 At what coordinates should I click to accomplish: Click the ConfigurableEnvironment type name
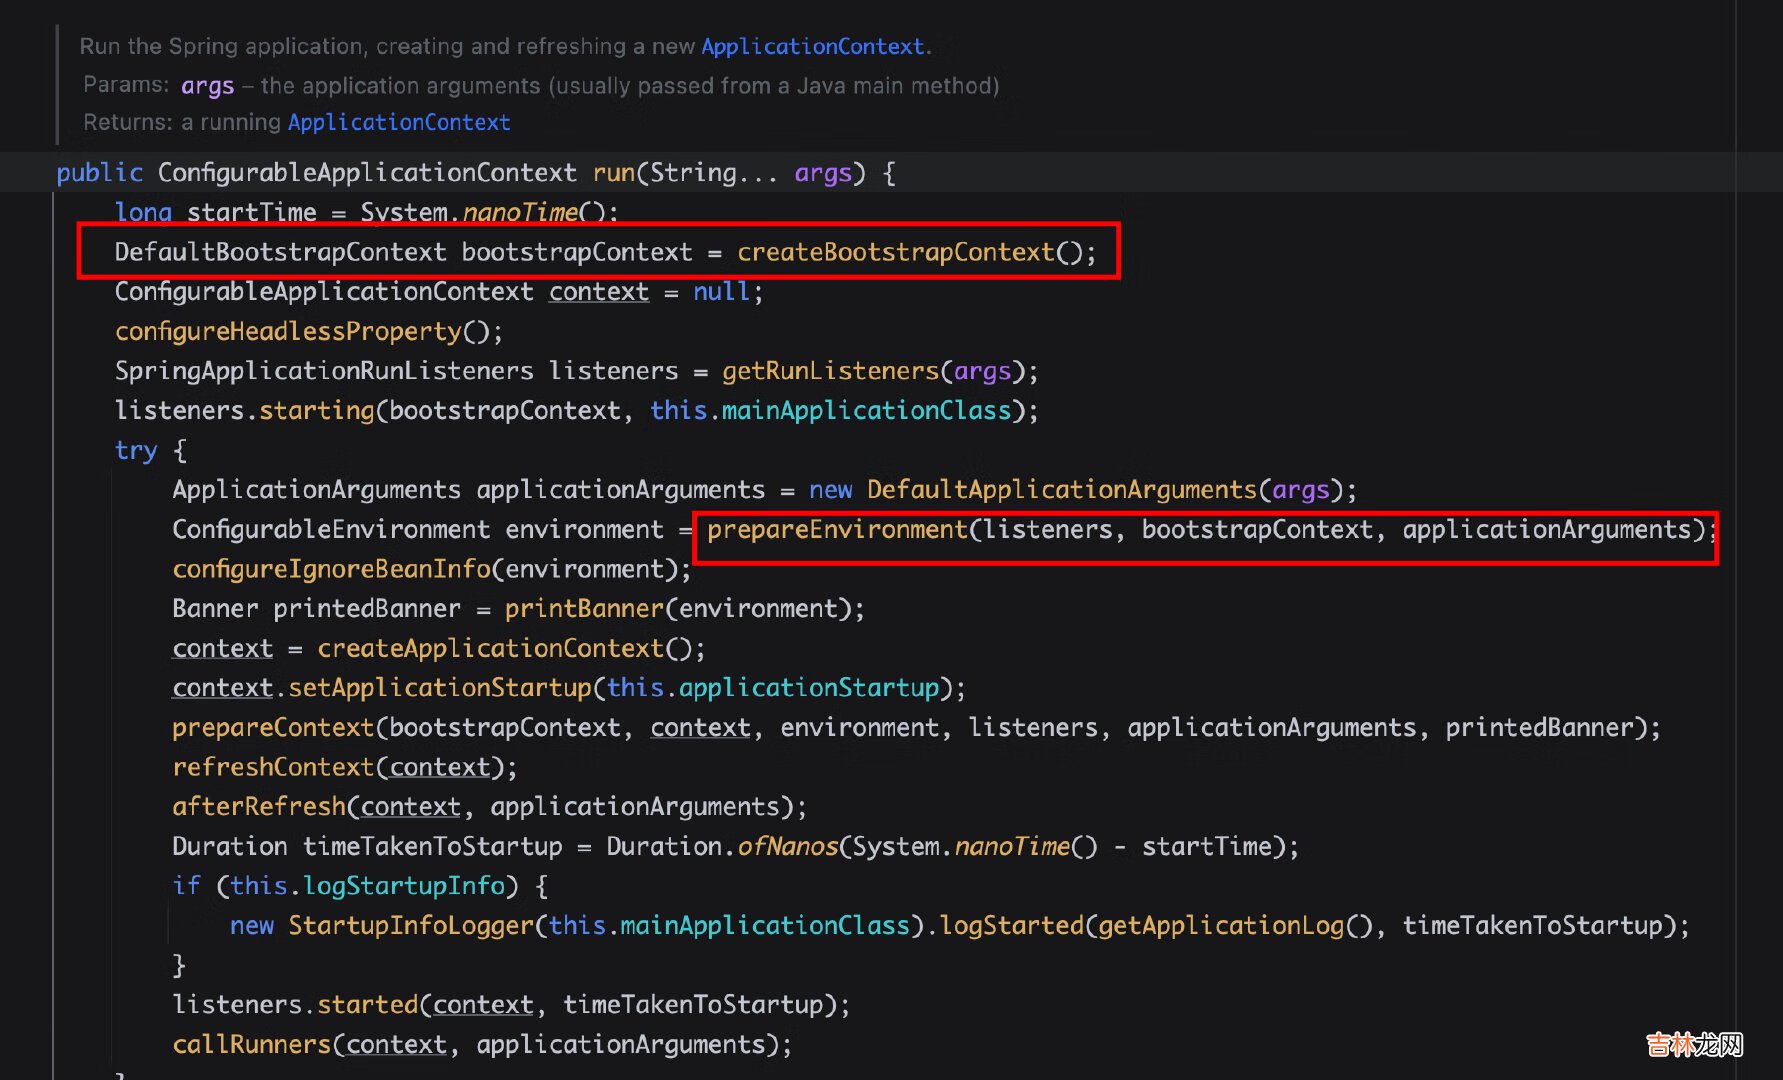click(x=331, y=530)
